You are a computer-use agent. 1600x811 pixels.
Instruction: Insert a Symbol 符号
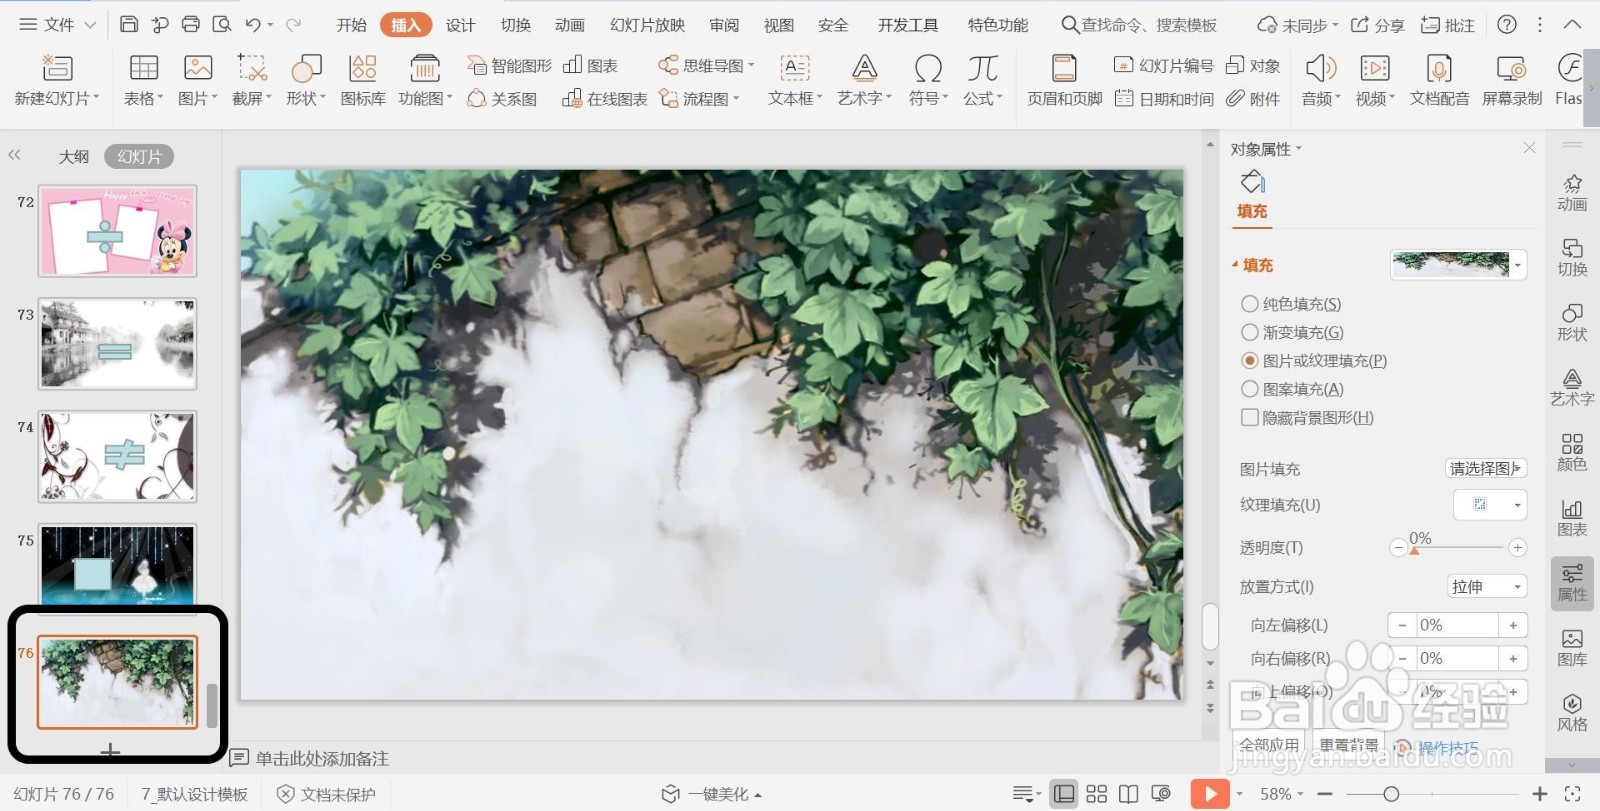tap(928, 80)
